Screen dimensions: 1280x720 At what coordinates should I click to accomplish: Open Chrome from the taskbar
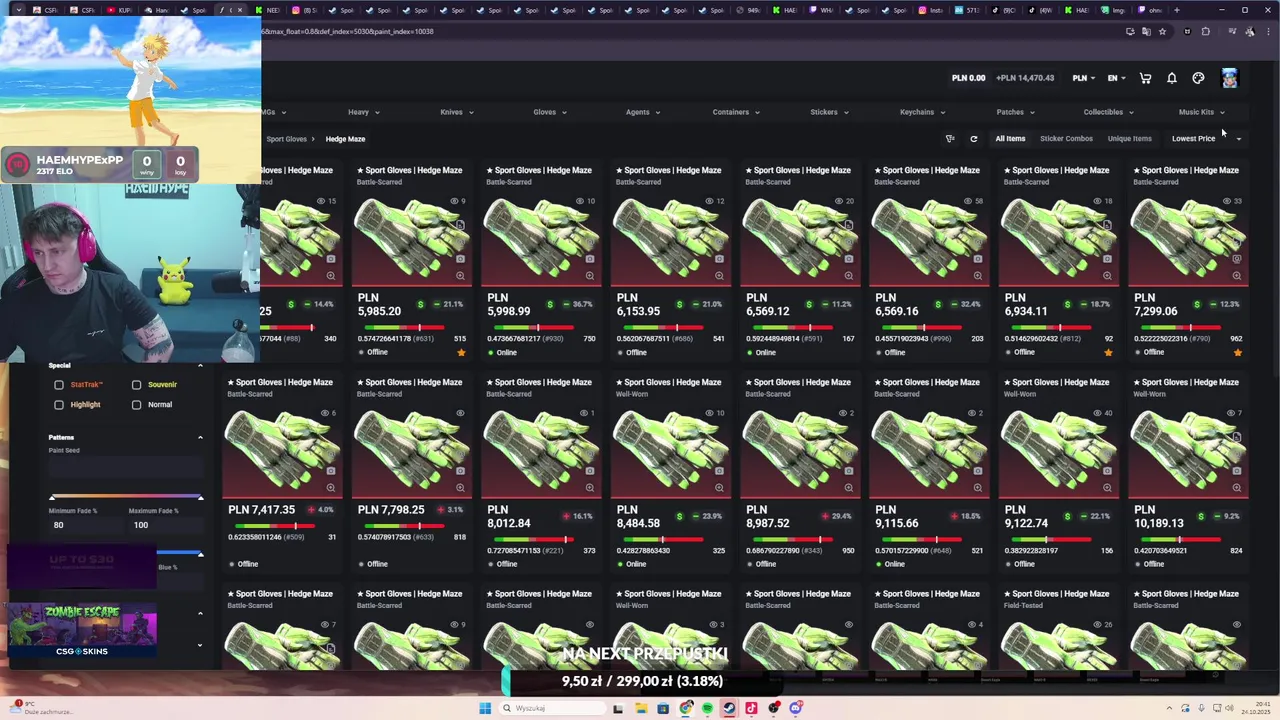(686, 708)
